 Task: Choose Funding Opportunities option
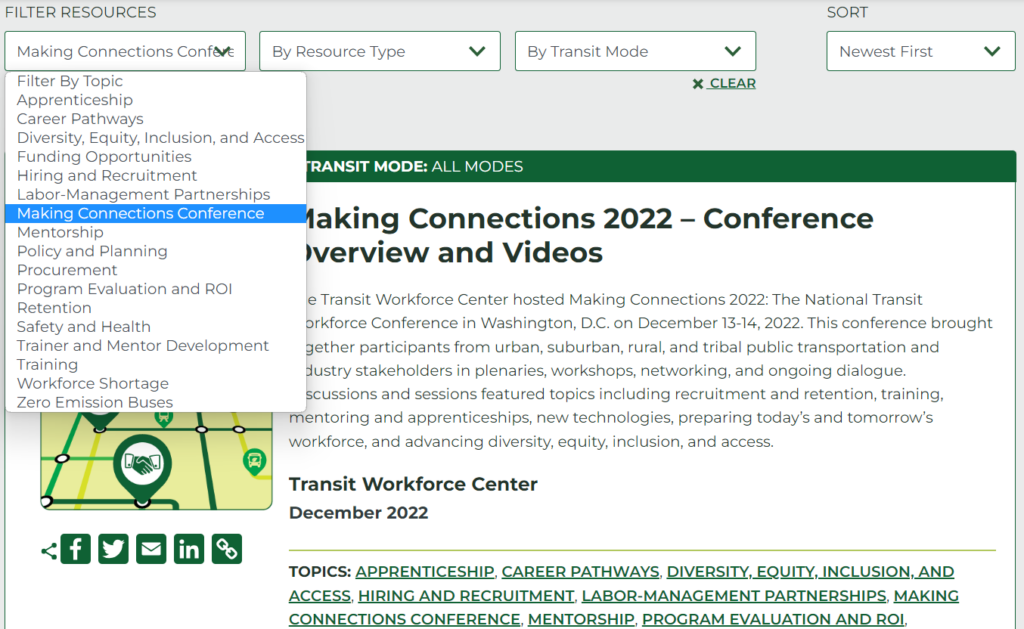click(x=155, y=157)
